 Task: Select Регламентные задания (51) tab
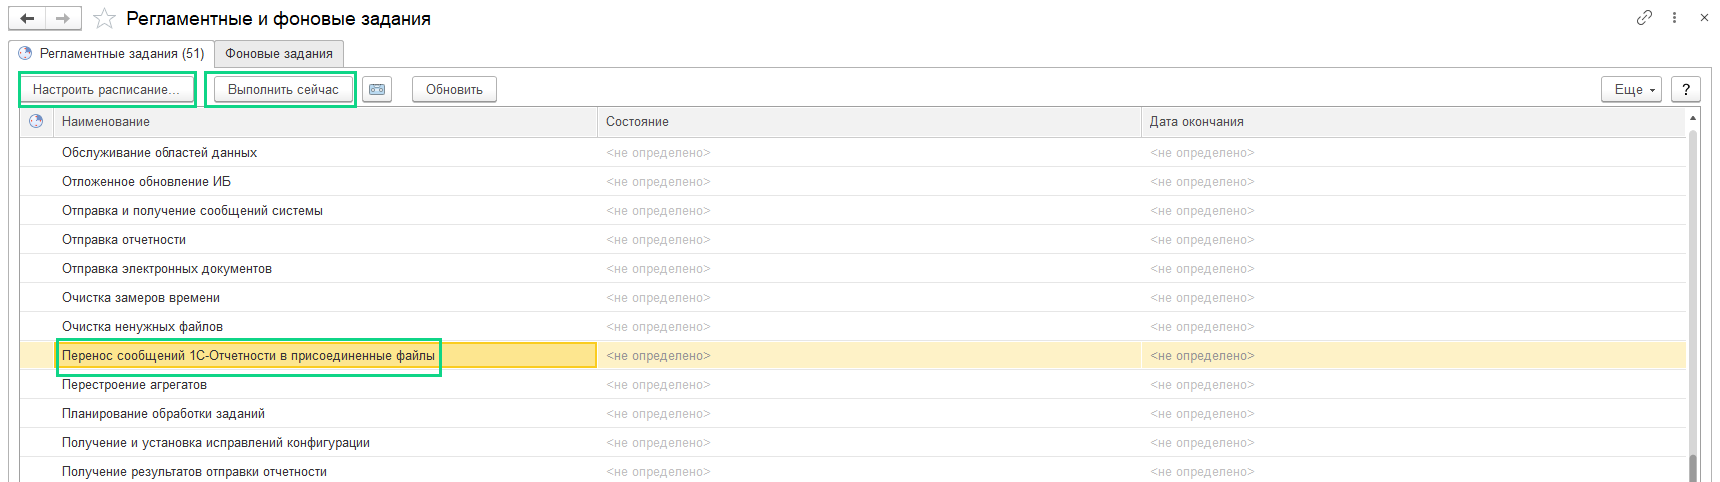(x=112, y=53)
